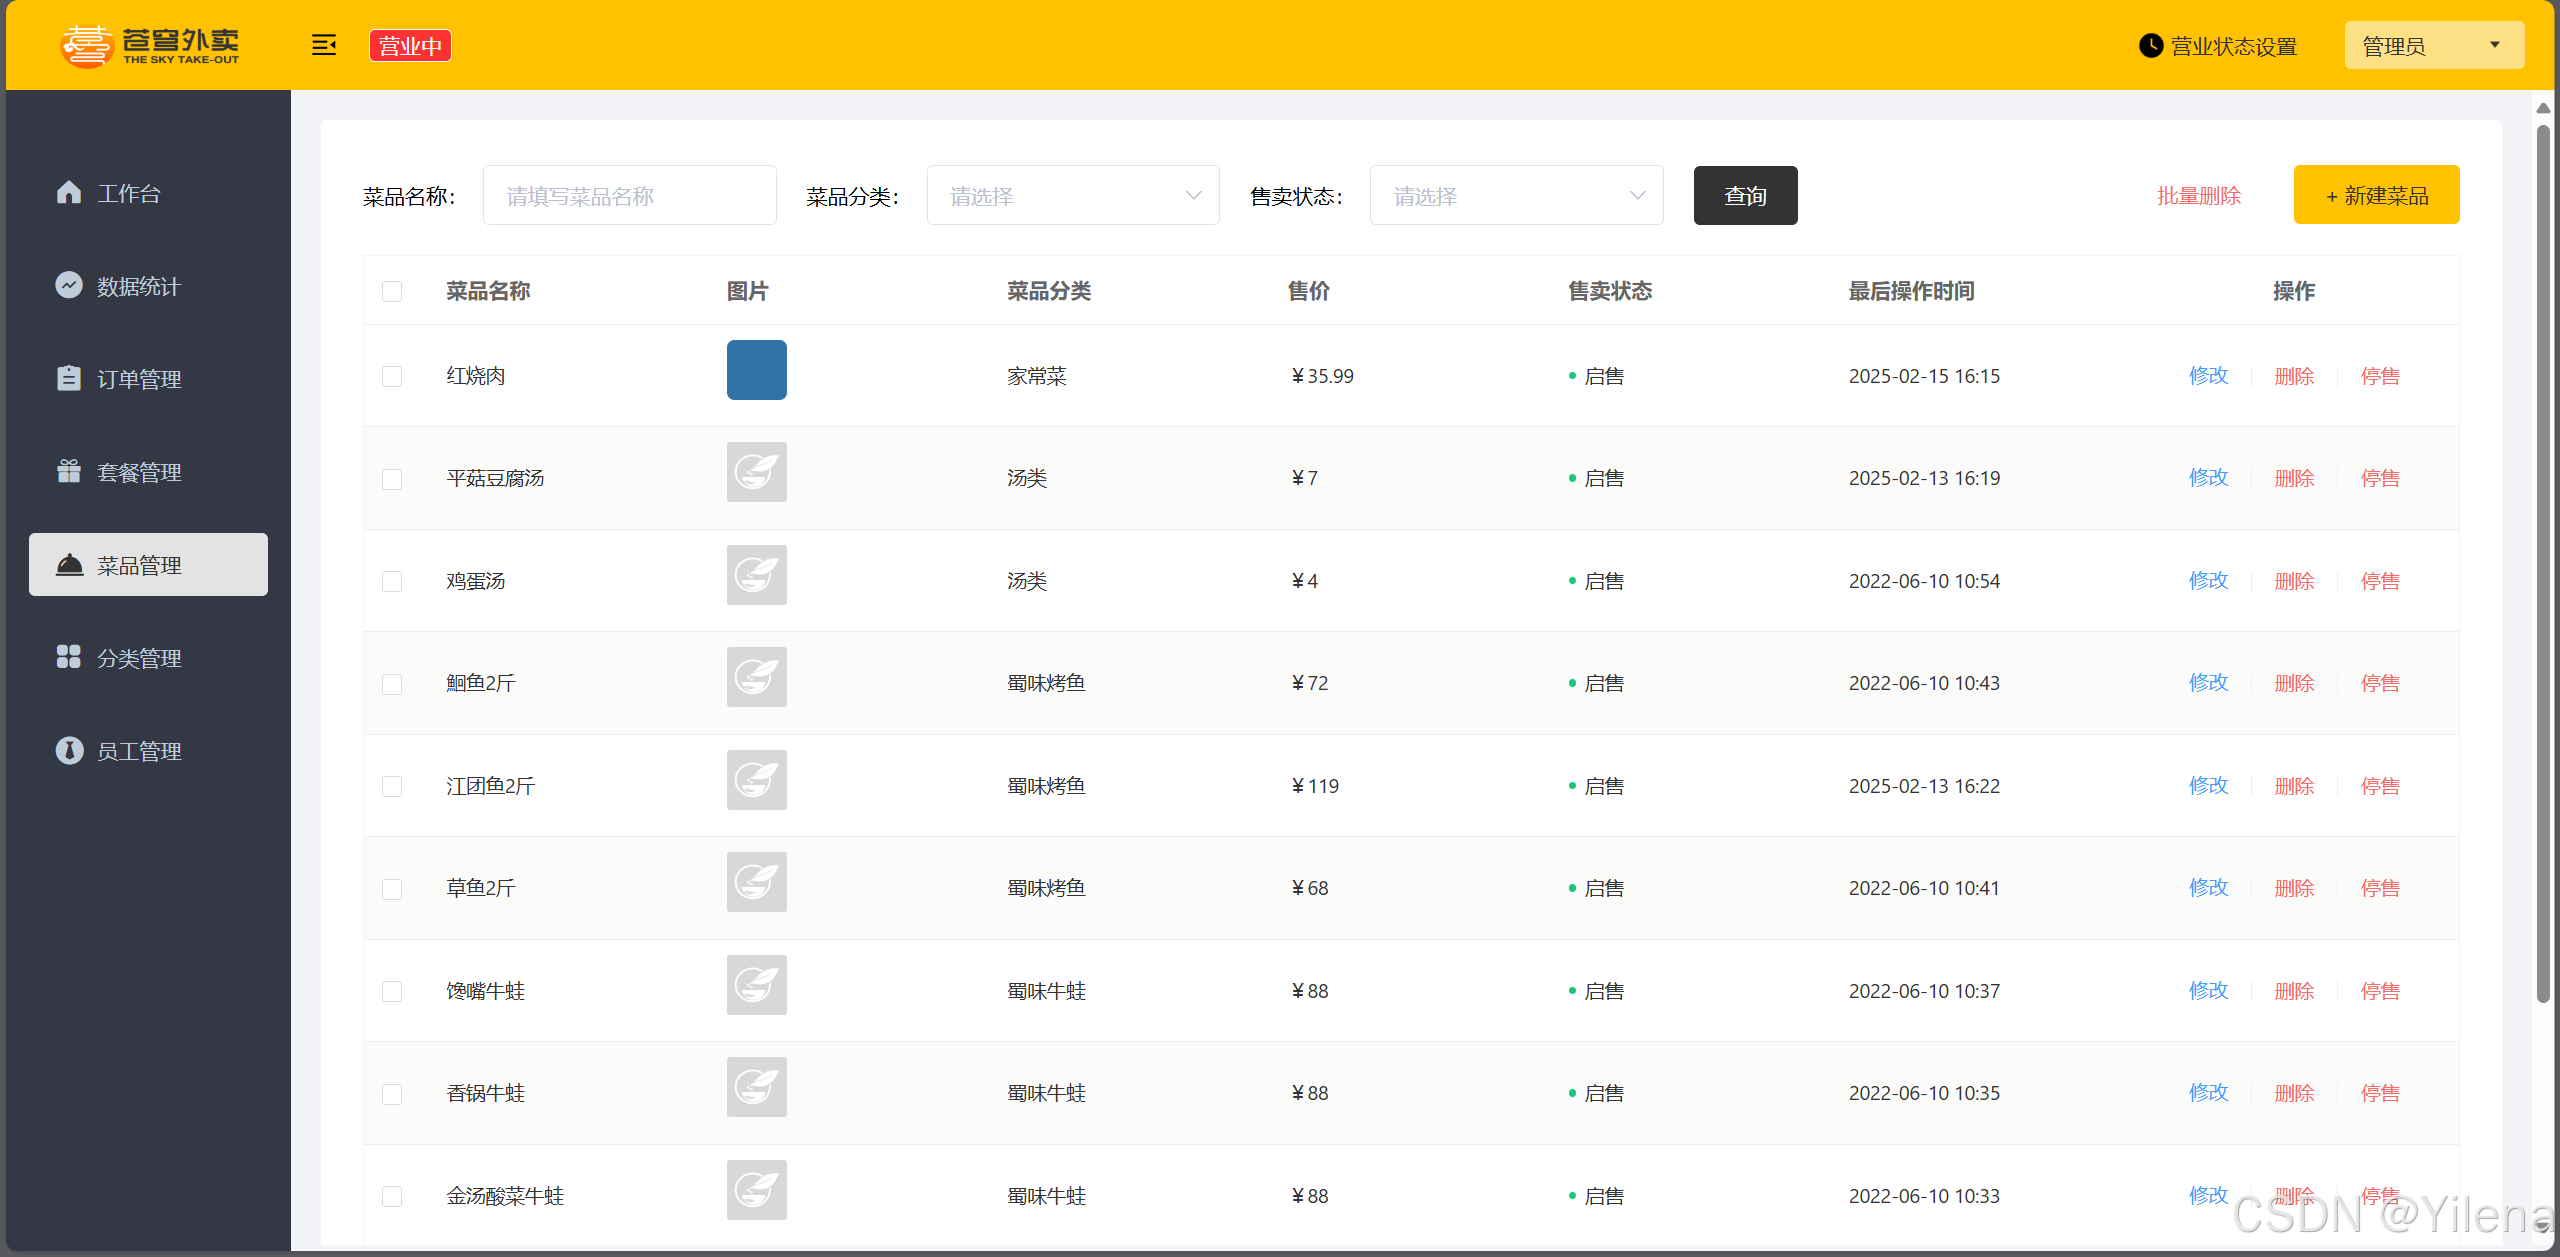Open 数据统计 chart icon in sidebar
This screenshot has width=2560, height=1257.
(x=69, y=285)
